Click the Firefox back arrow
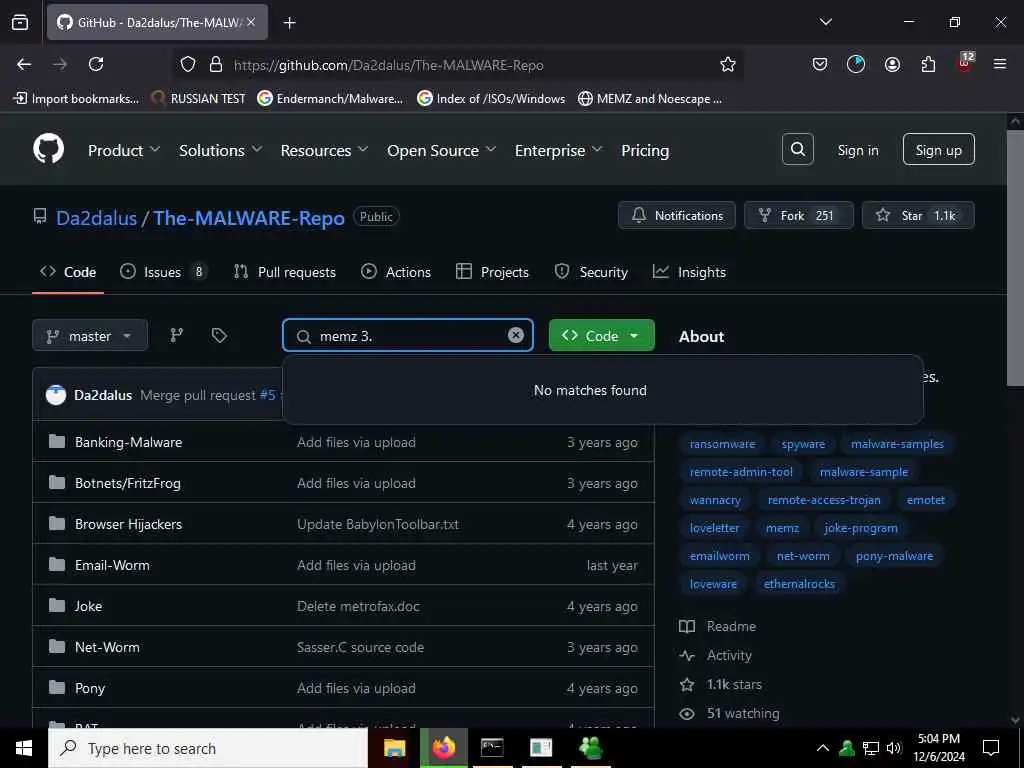This screenshot has height=768, width=1024. [x=24, y=64]
